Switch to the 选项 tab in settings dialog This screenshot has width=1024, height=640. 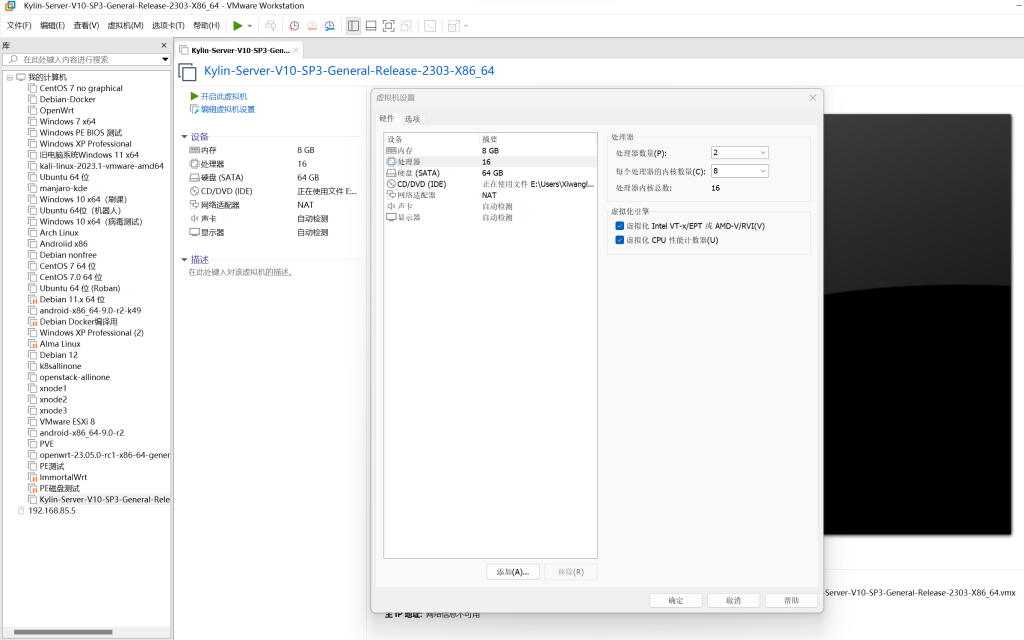coord(412,119)
